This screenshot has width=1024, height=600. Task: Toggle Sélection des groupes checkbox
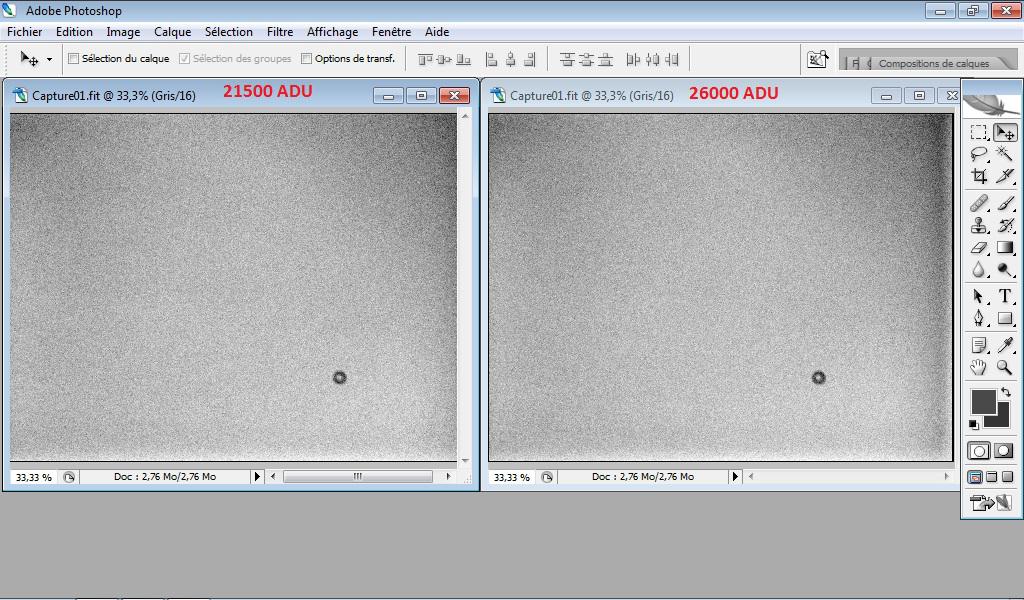coord(184,59)
